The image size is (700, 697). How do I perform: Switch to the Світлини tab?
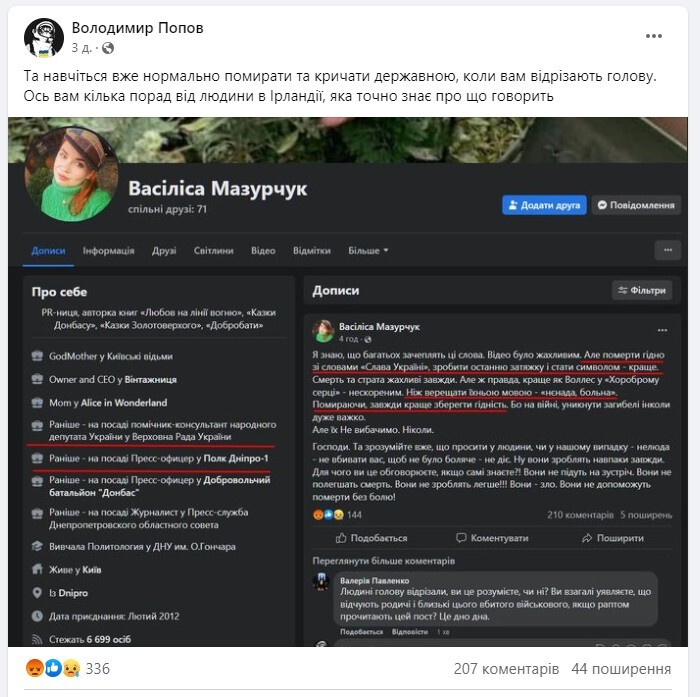[213, 250]
